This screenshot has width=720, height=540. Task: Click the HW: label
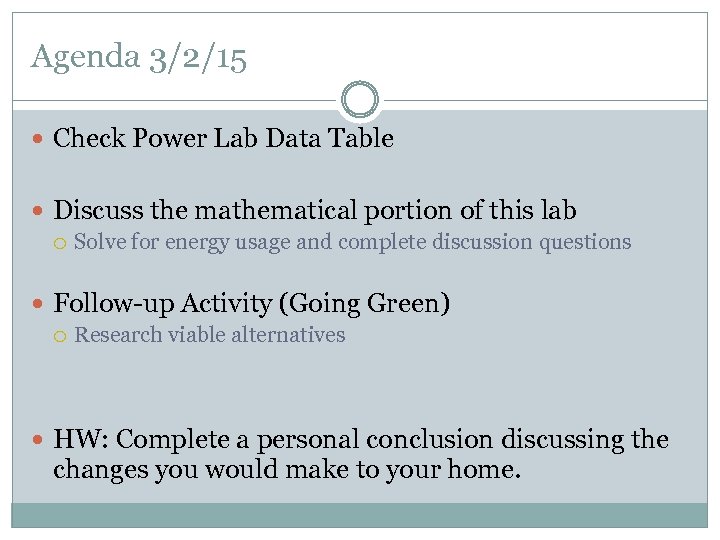click(81, 440)
